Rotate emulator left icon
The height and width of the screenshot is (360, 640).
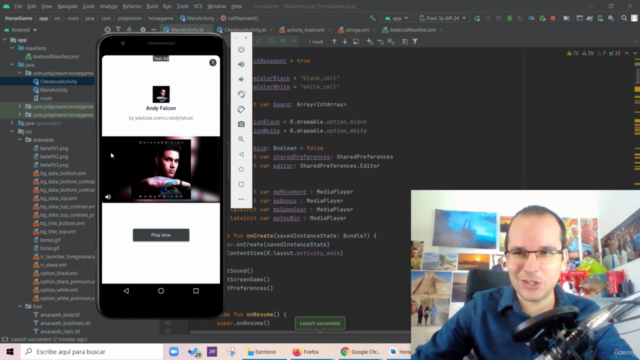click(241, 94)
